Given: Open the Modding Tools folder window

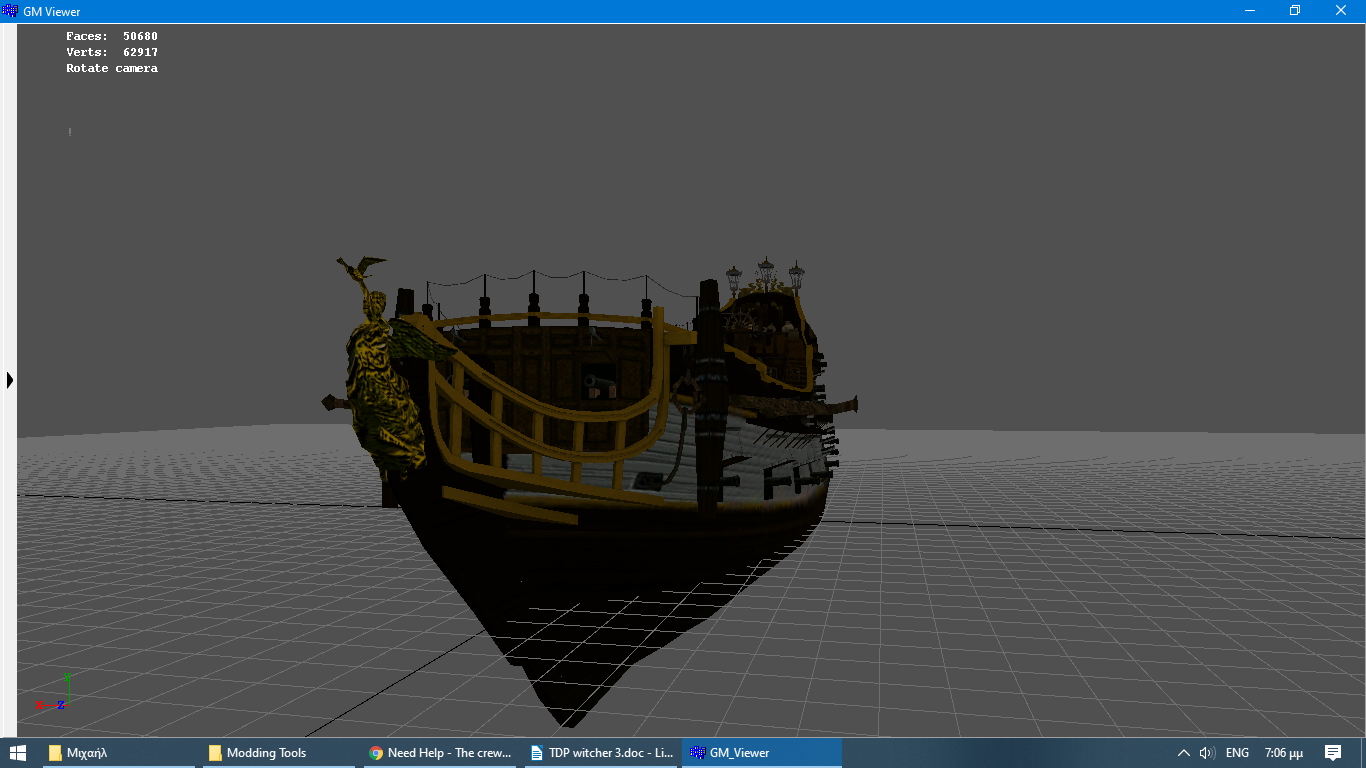Looking at the screenshot, I should point(278,753).
